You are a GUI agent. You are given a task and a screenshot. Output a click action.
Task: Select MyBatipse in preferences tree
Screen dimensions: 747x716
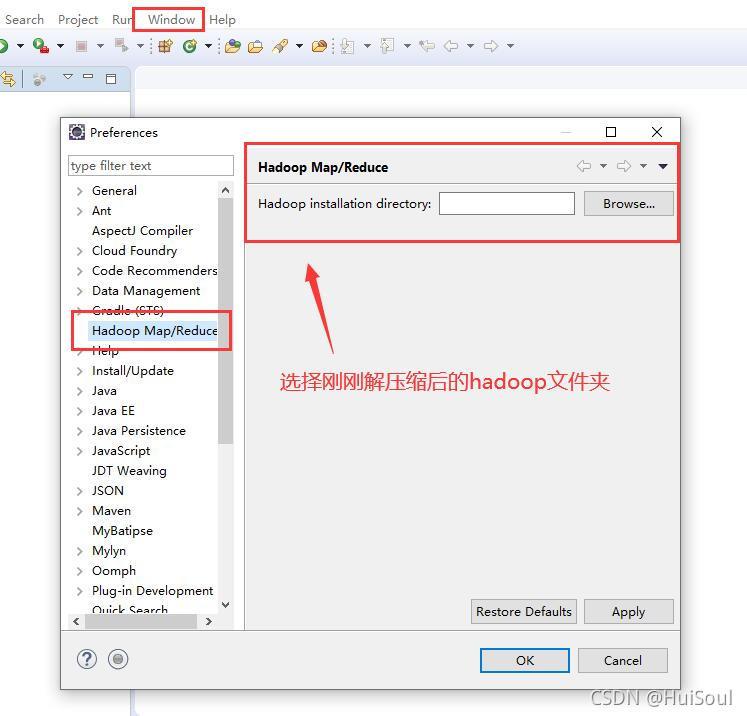pyautogui.click(x=122, y=531)
